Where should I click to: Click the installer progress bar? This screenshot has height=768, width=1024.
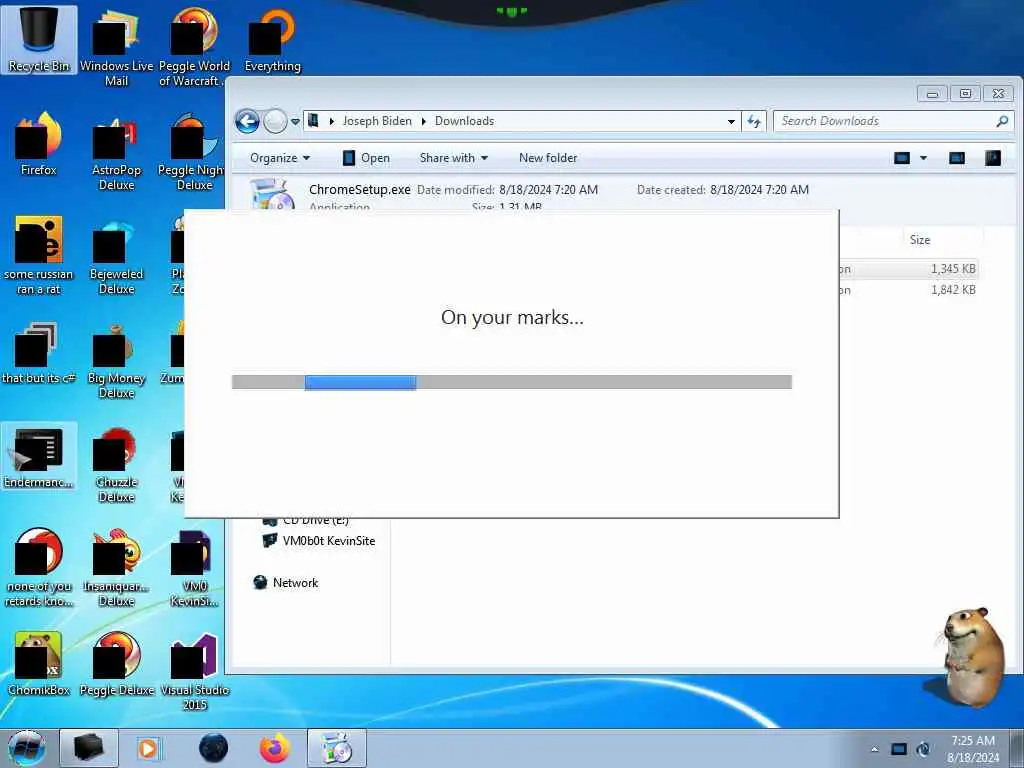(x=512, y=382)
